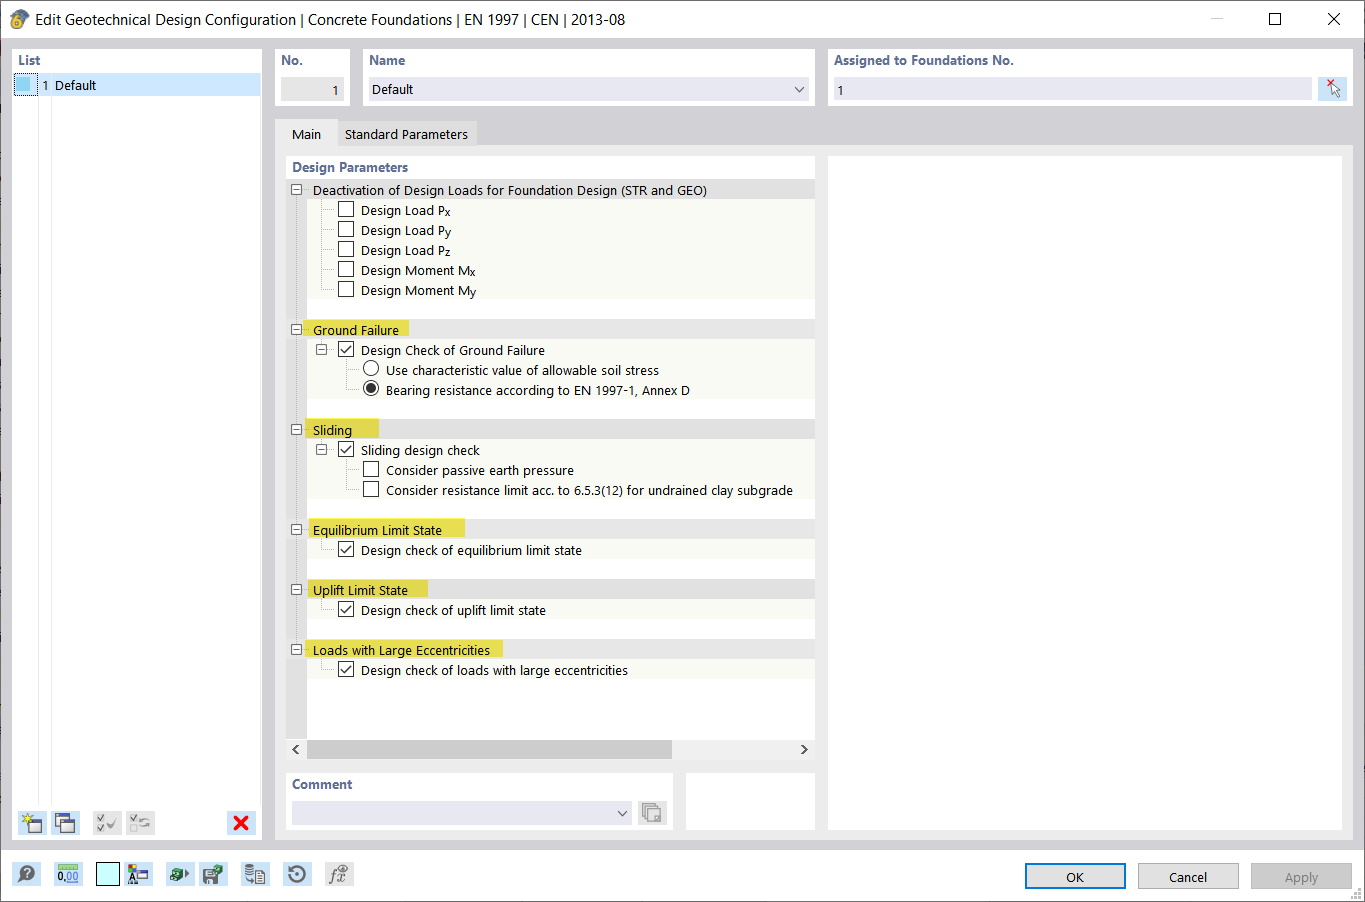Uncheck Design Check of Ground Failure
1365x902 pixels.
tap(346, 349)
